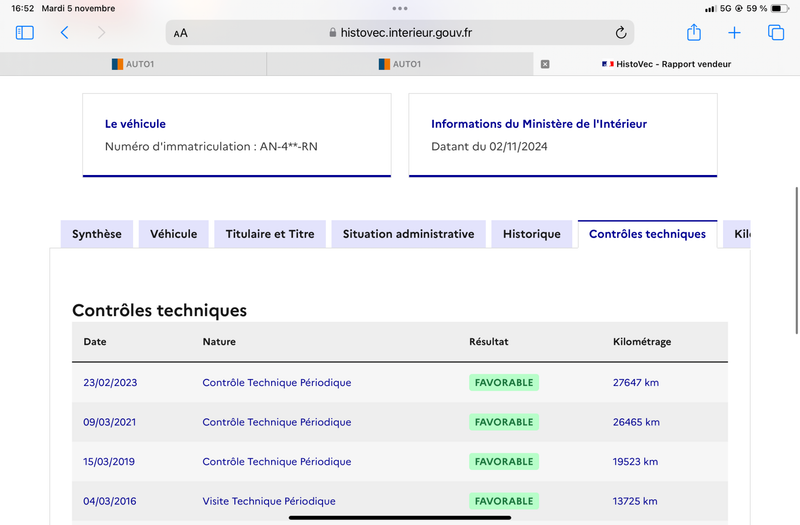Select the Titulaire et Titre tab
Screen dimensions: 800x525
click(x=270, y=234)
